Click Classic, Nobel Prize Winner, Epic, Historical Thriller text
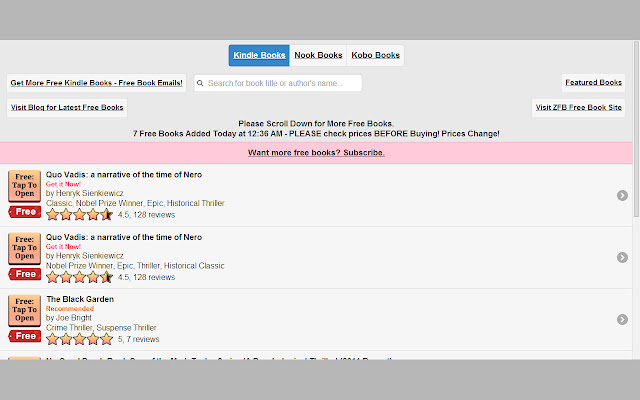Screen dimensions: 640x400 point(135,203)
